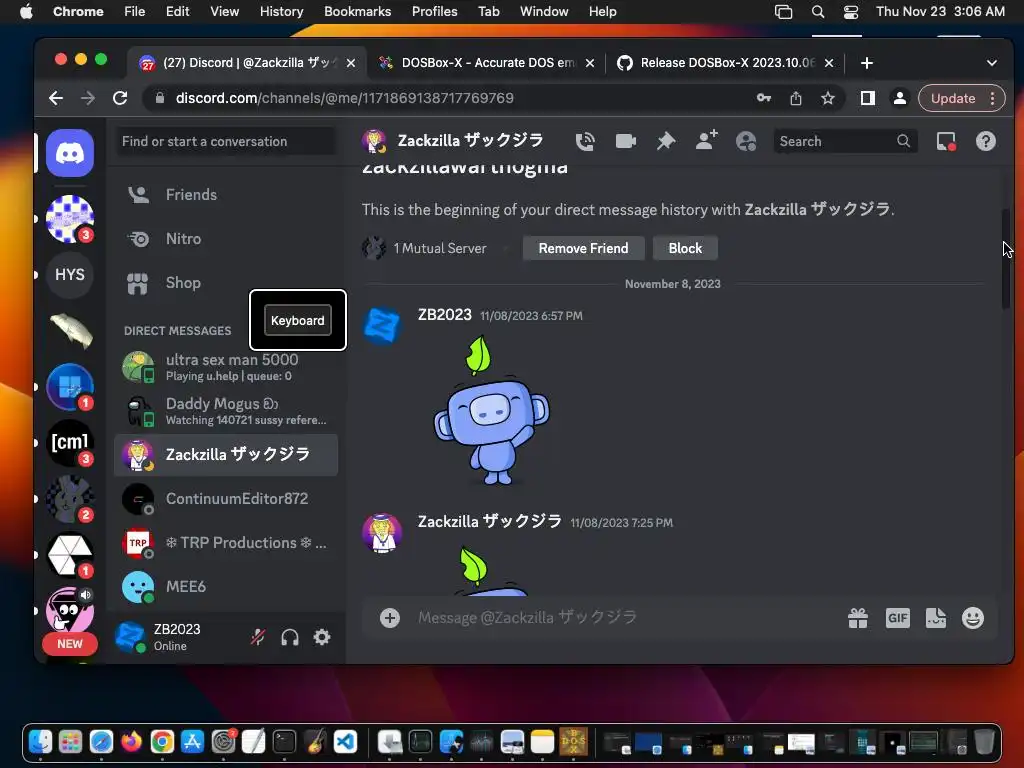Open Spotlight search in menu bar

[x=818, y=12]
